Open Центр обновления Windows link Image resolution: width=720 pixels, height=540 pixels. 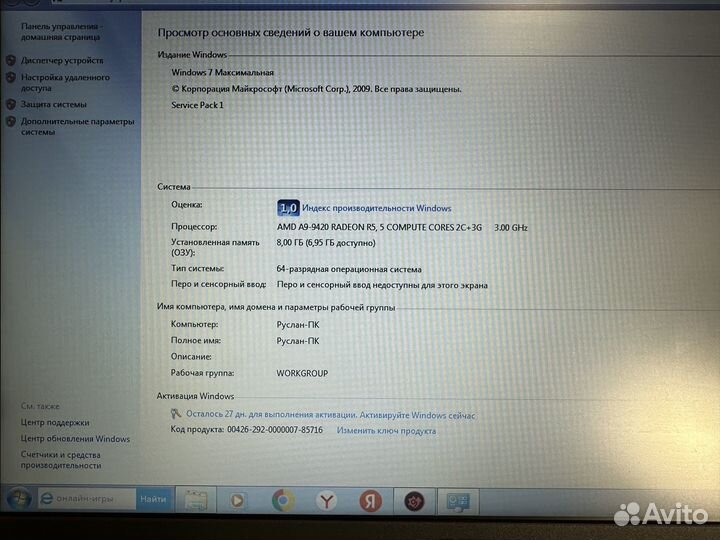click(x=75, y=439)
